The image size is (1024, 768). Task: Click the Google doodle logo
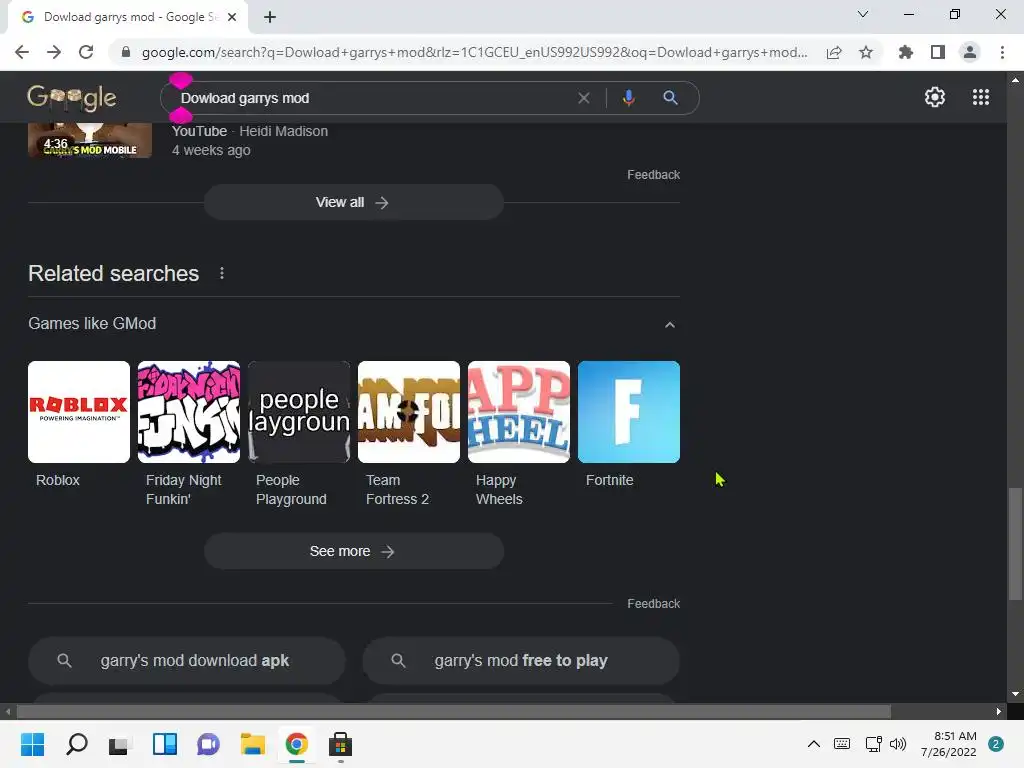[x=72, y=98]
